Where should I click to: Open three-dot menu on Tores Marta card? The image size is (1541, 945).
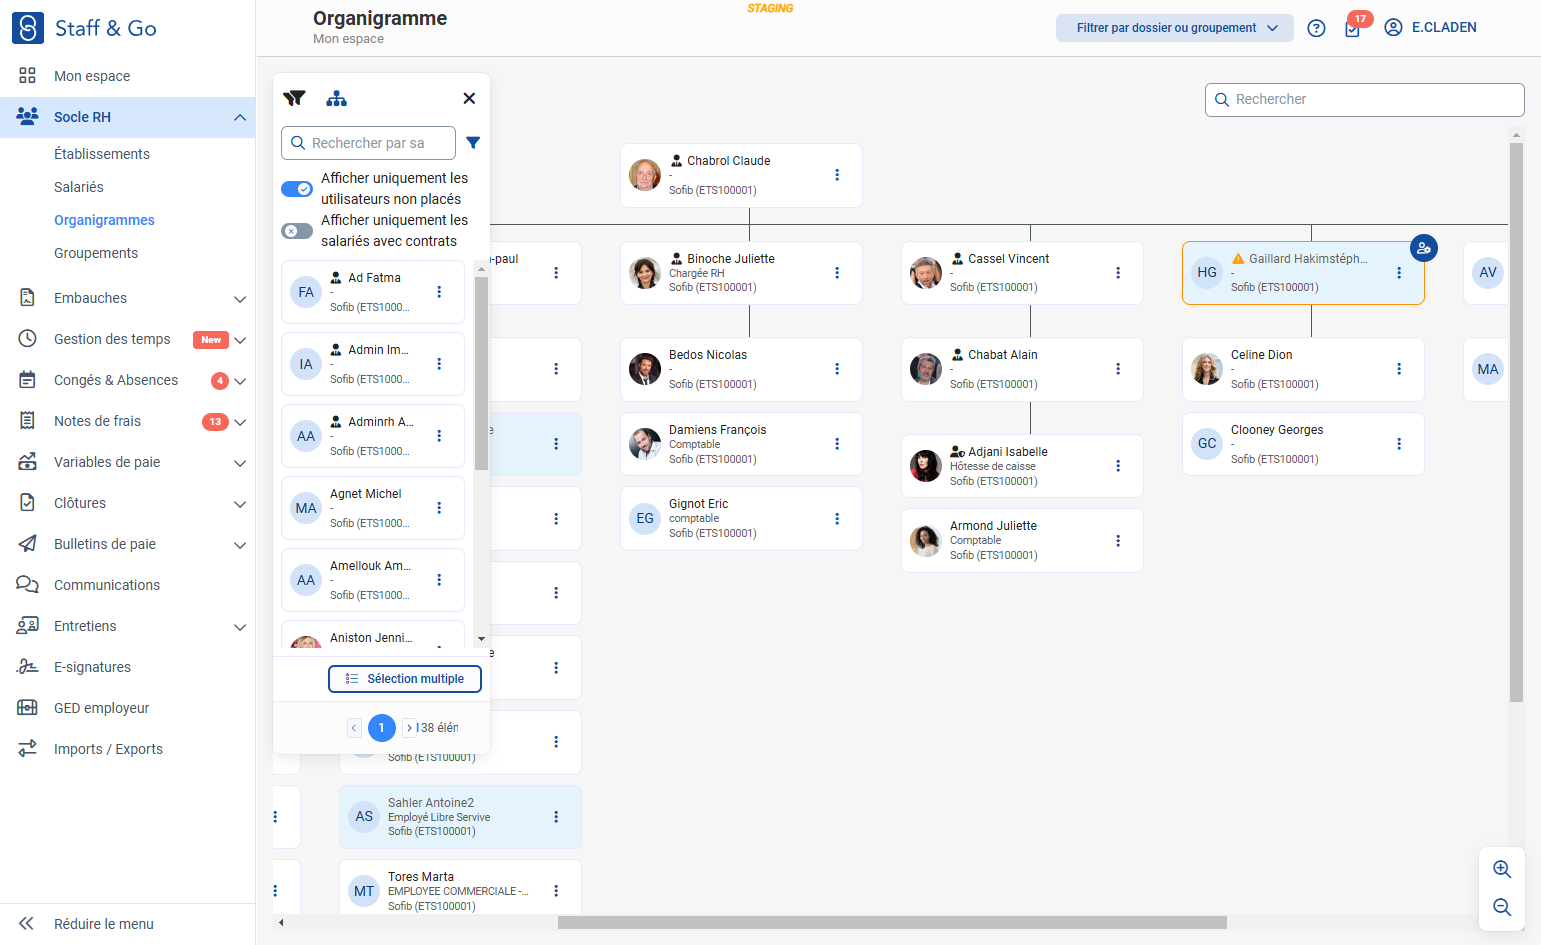[x=556, y=891]
